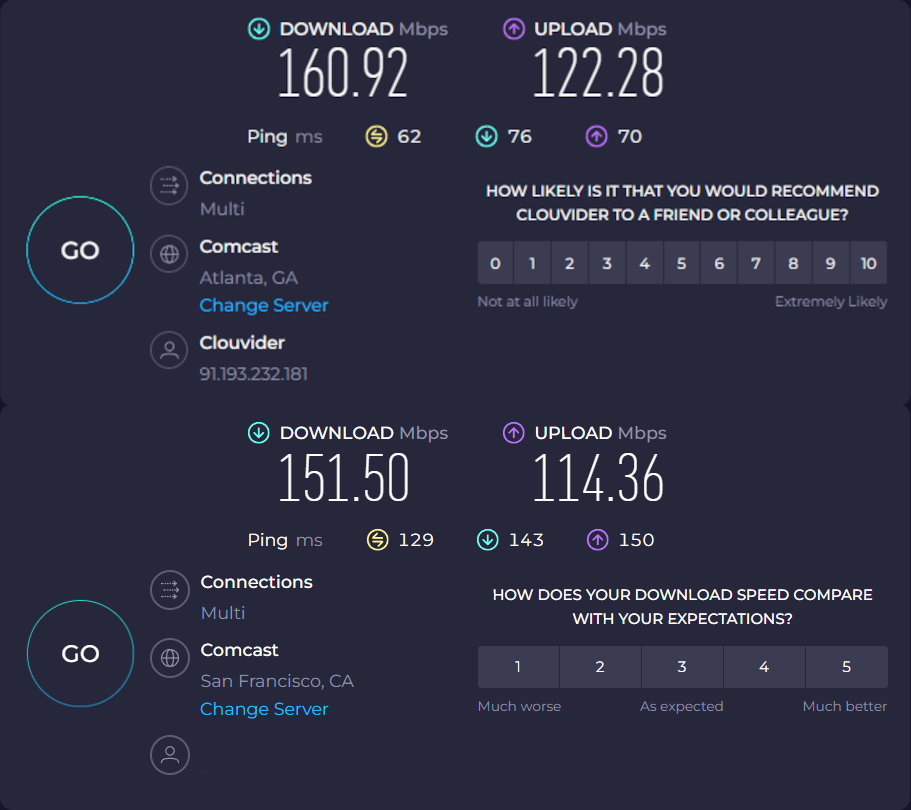Click the purple upload arrow icon
The width and height of the screenshot is (911, 810).
[x=514, y=29]
